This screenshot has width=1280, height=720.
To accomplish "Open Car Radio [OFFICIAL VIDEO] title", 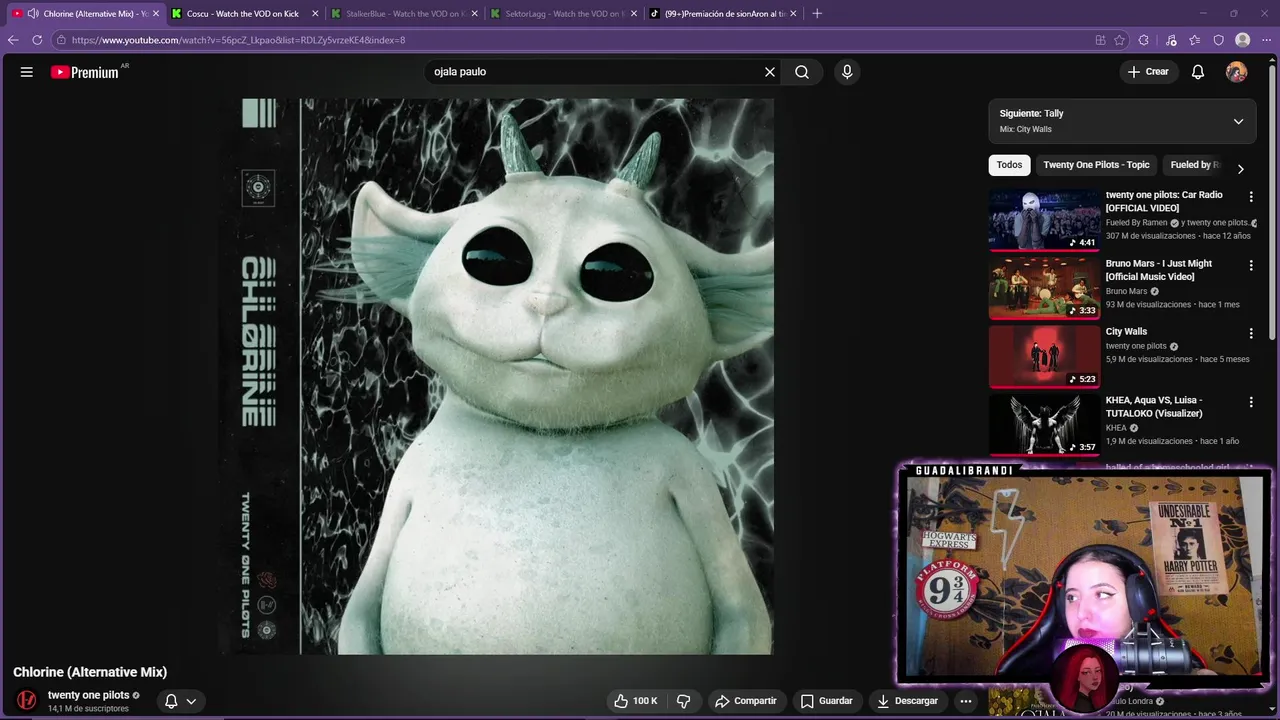I will tap(1164, 201).
